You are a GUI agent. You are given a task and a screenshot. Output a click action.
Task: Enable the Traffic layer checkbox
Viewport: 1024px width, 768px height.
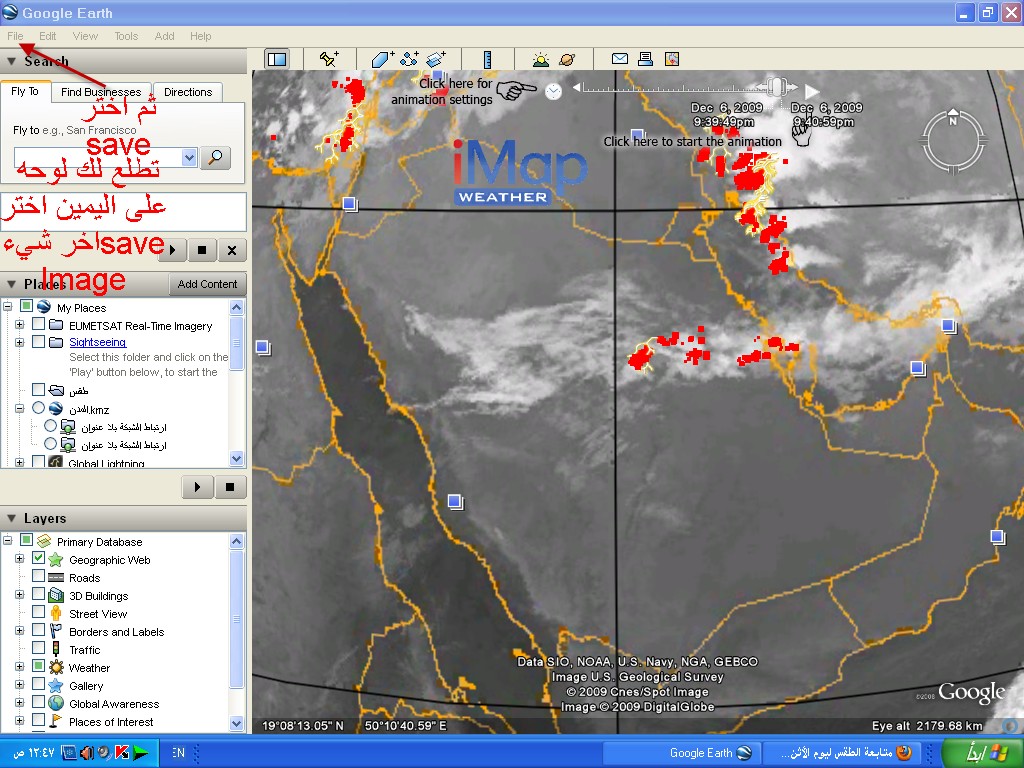(39, 648)
